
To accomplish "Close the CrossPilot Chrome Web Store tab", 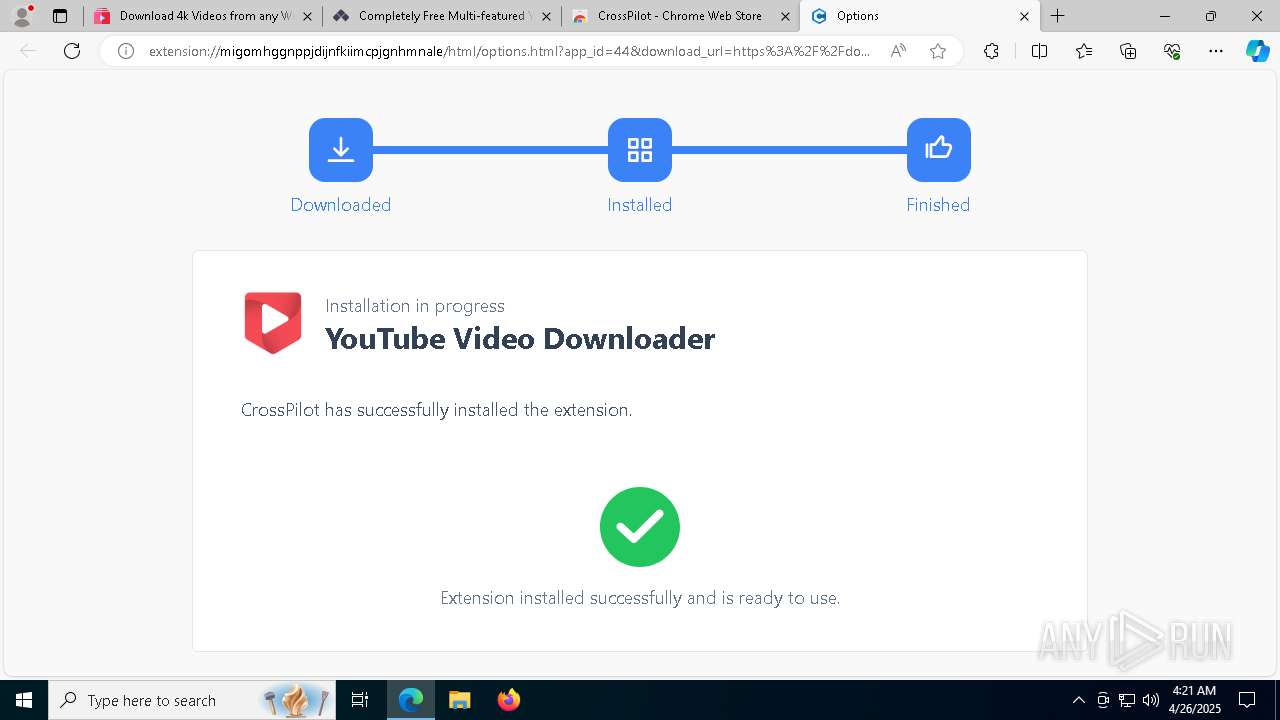I will (x=785, y=16).
